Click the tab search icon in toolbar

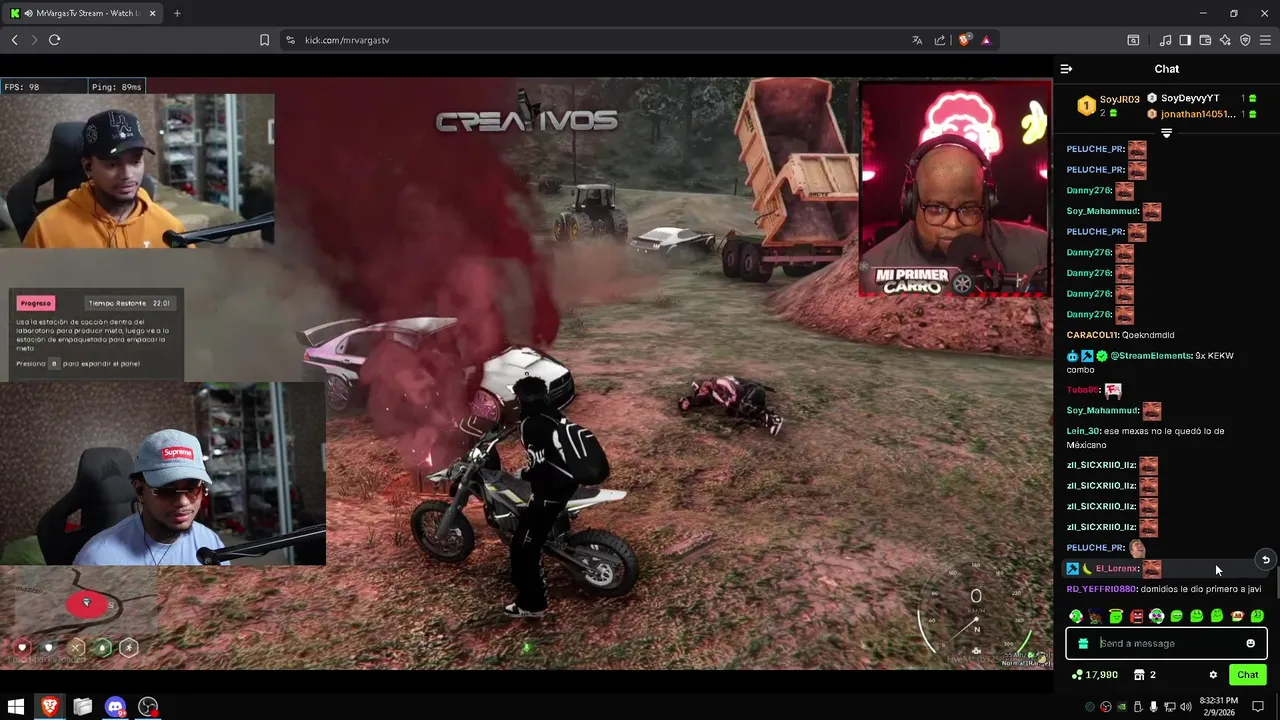pyautogui.click(x=1133, y=40)
